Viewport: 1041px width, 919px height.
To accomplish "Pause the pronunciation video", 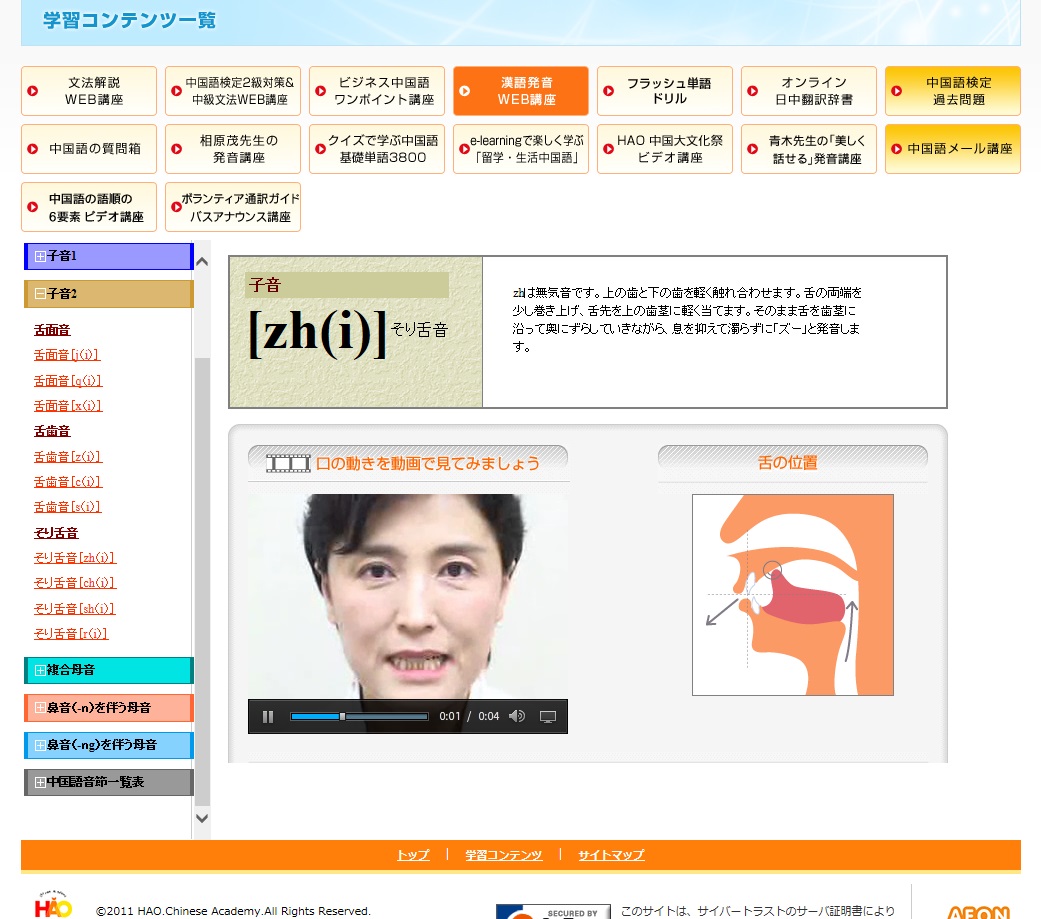I will tap(268, 716).
